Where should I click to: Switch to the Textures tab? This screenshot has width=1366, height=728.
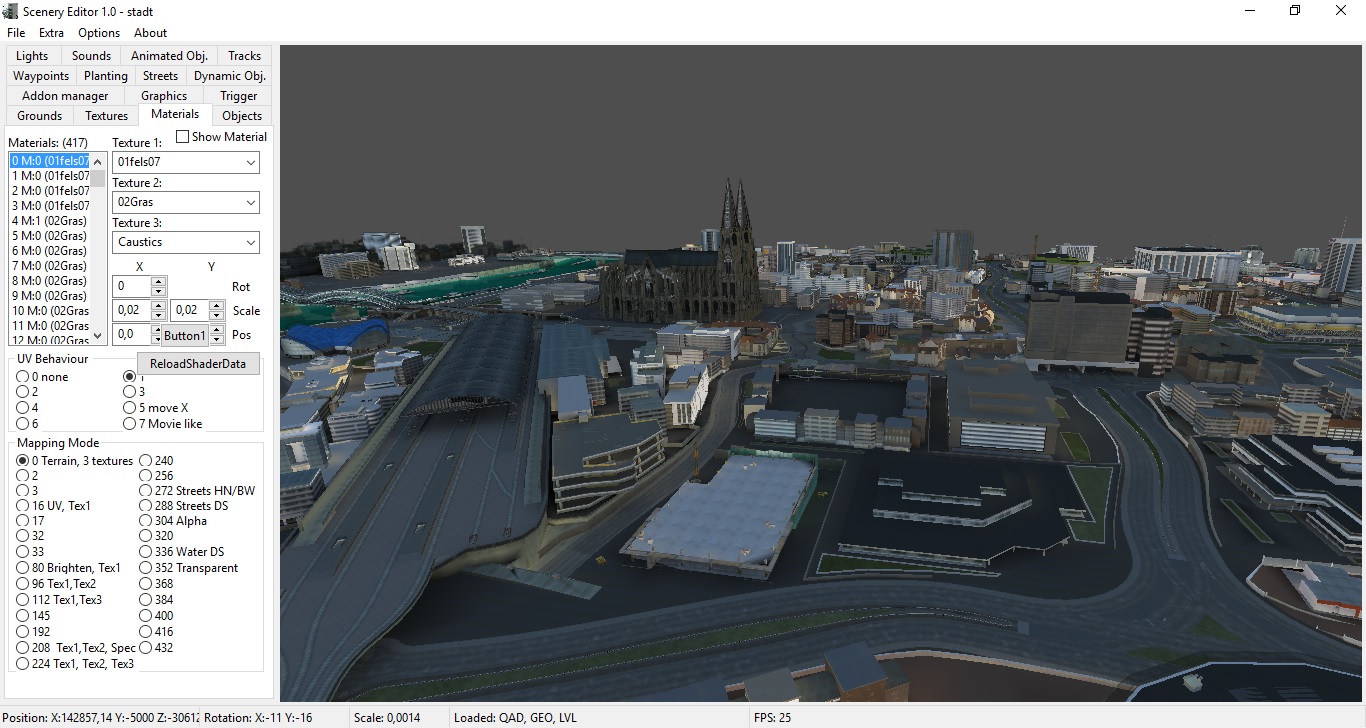point(107,116)
